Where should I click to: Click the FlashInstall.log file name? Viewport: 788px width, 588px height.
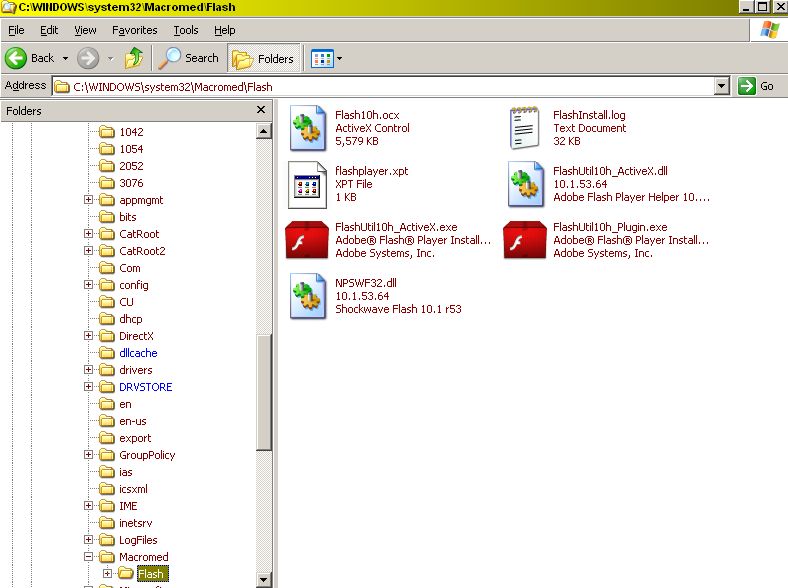(x=589, y=115)
